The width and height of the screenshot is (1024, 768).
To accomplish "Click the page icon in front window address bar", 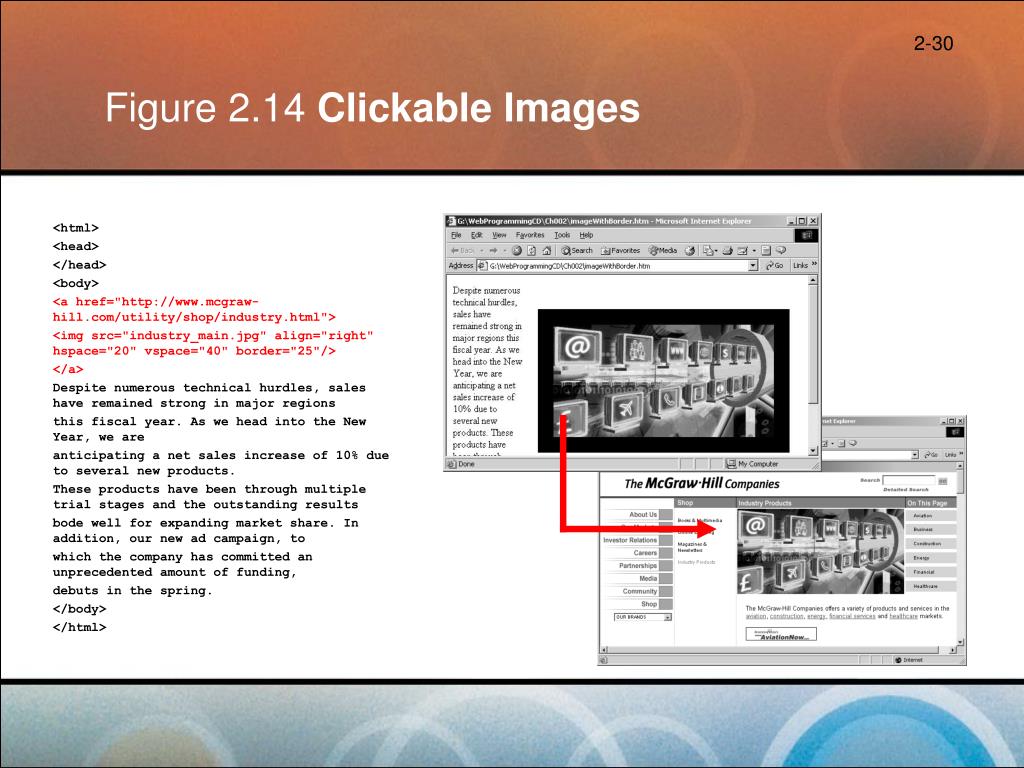I will click(481, 266).
